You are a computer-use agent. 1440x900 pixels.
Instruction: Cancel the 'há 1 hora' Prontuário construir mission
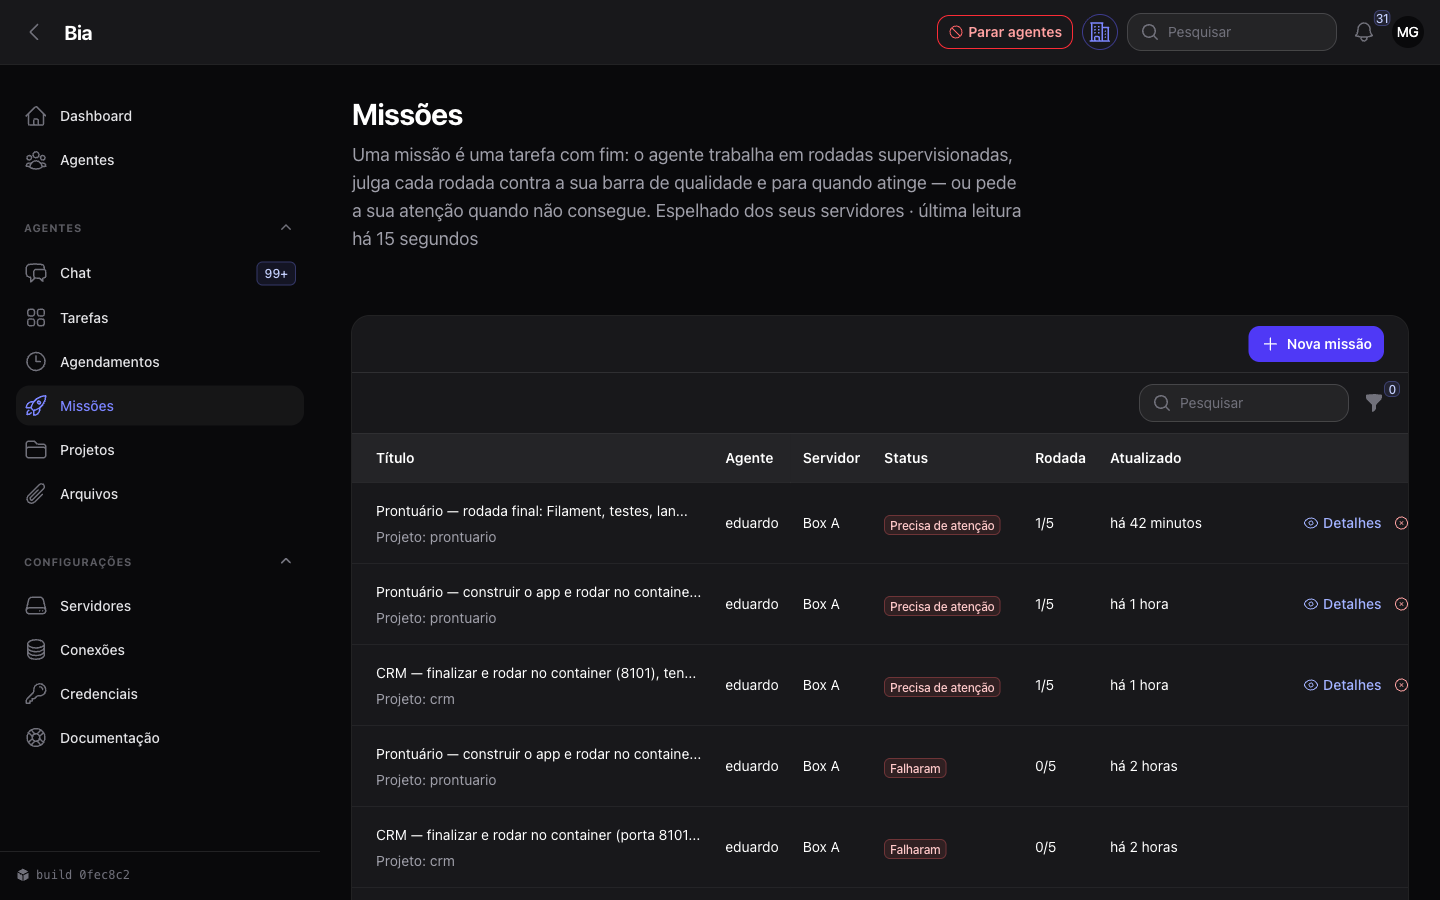coord(1401,604)
